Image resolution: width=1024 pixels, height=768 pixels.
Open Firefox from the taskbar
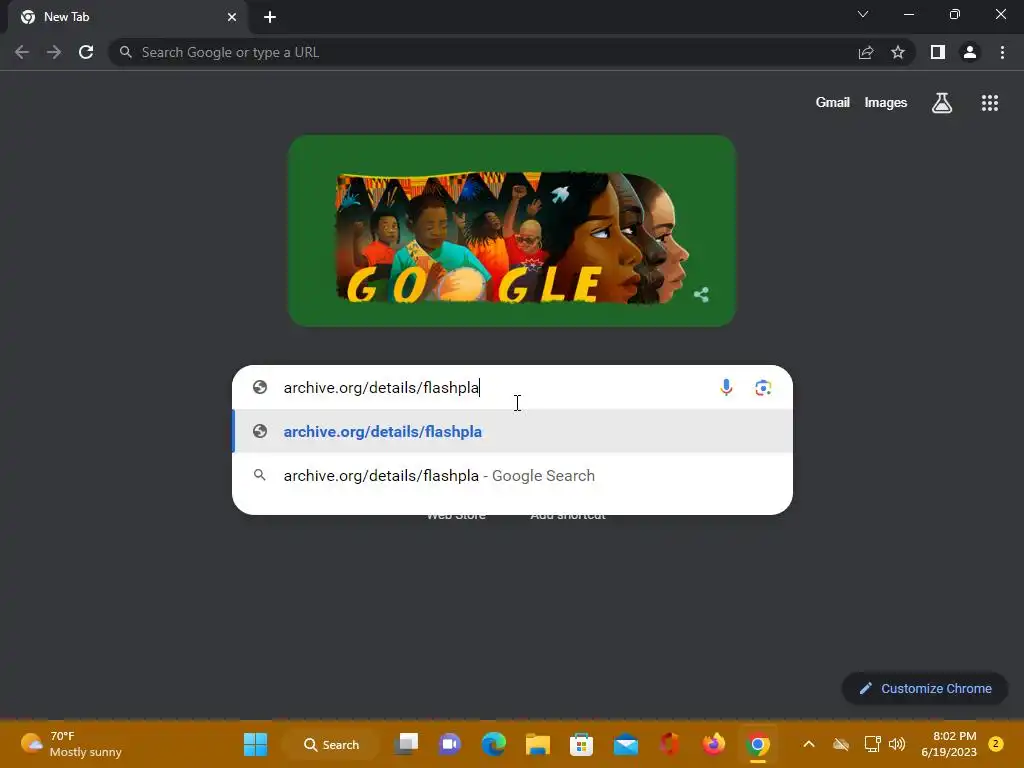[x=713, y=744]
